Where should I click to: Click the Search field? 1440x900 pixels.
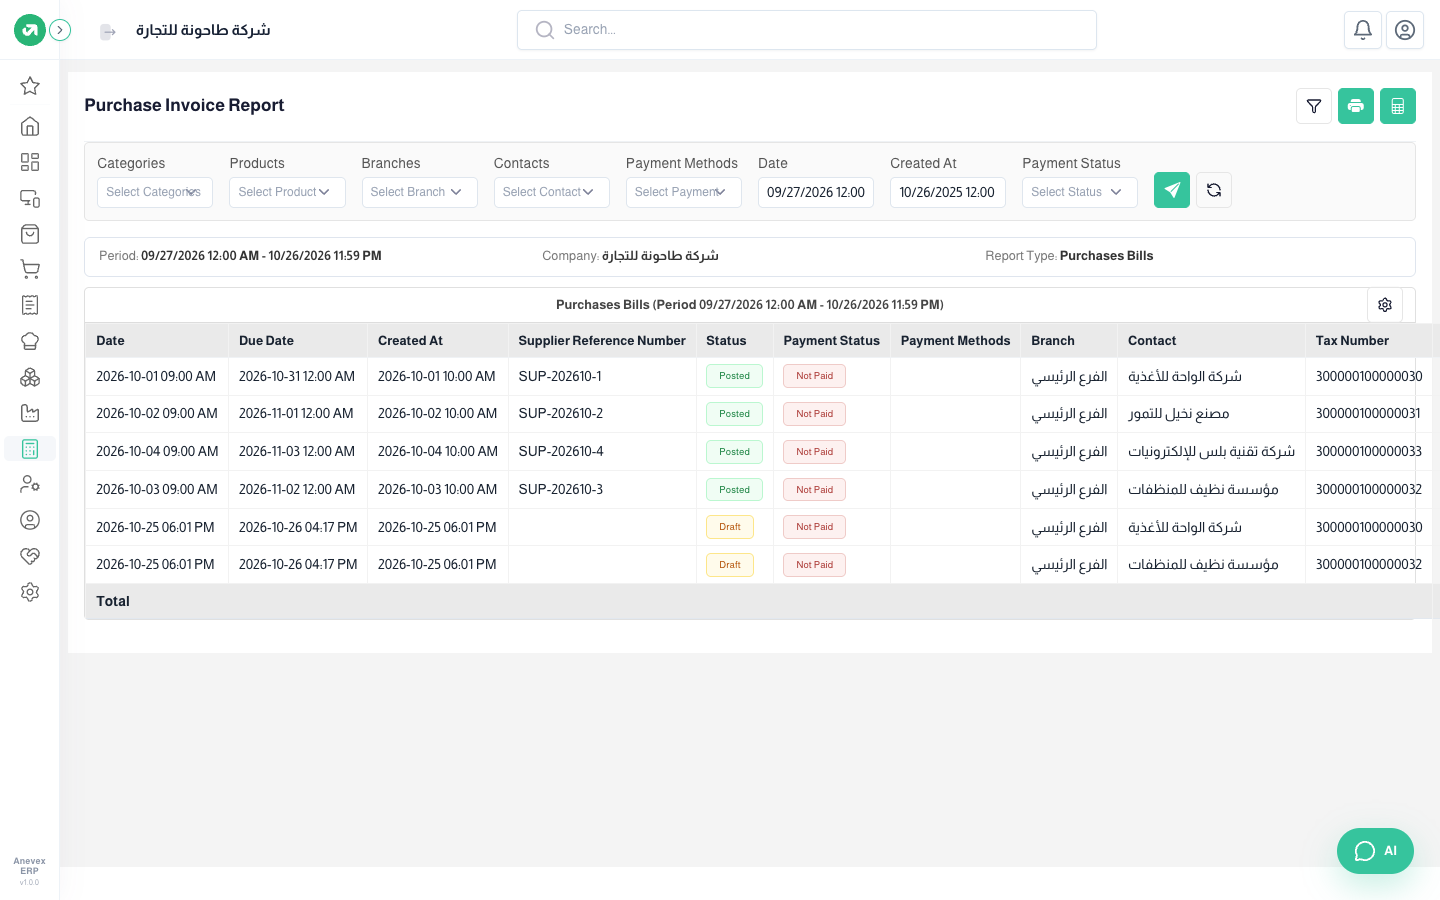807,30
